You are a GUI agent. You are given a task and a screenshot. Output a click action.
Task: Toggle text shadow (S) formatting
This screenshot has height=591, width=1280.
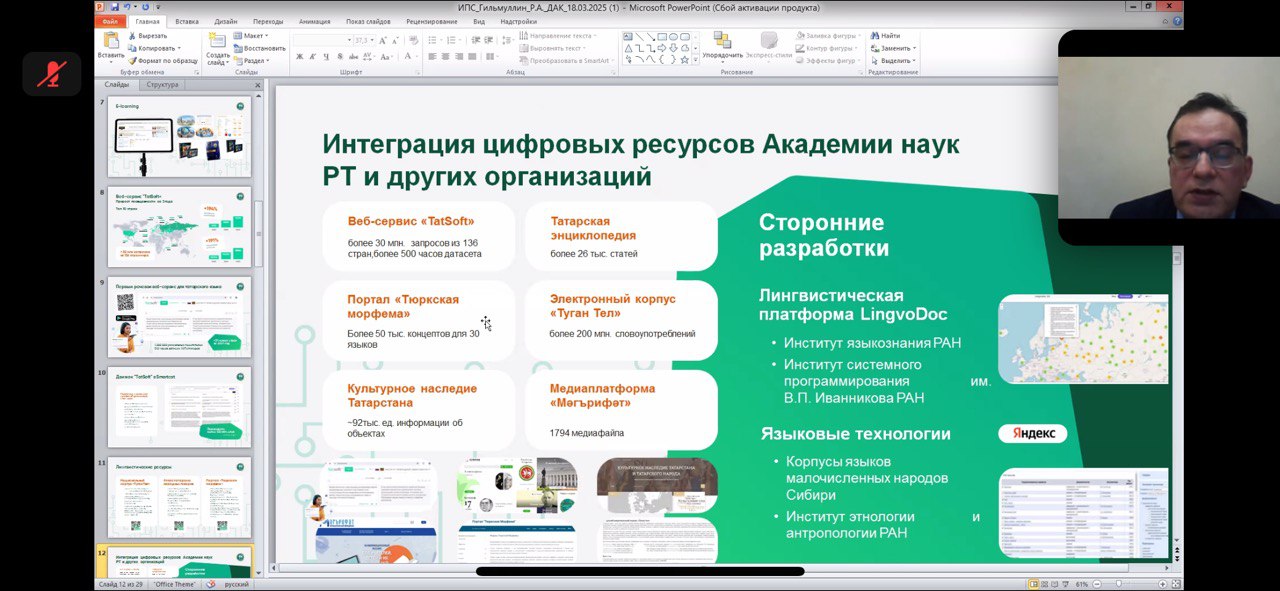point(340,57)
